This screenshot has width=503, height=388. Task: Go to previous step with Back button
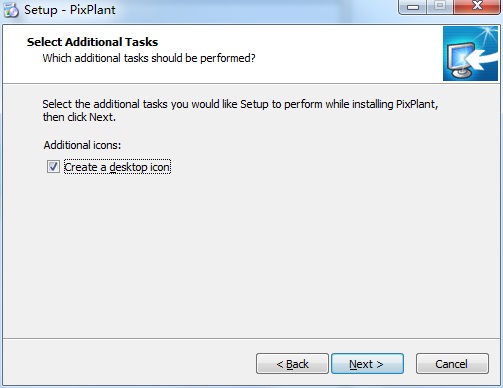click(x=292, y=364)
